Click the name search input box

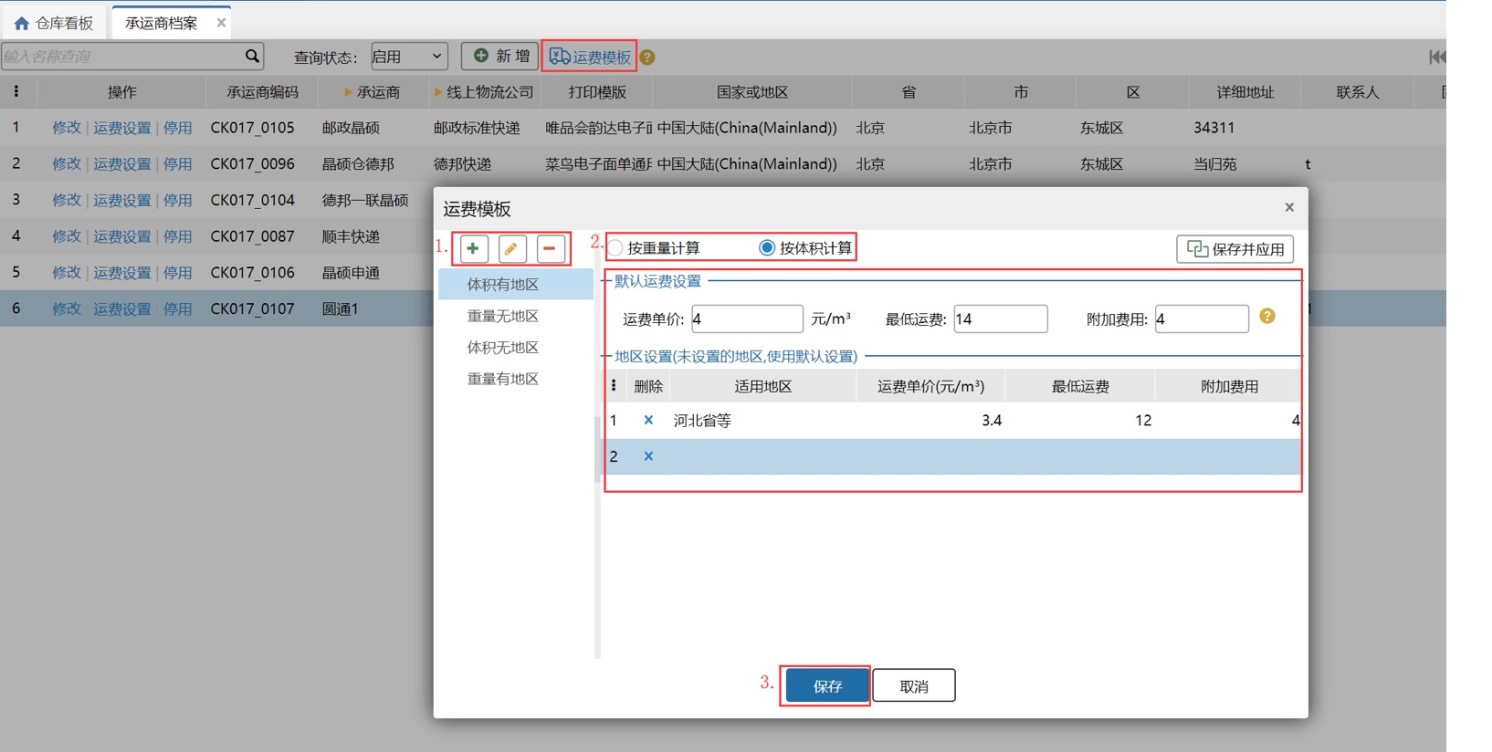(122, 56)
